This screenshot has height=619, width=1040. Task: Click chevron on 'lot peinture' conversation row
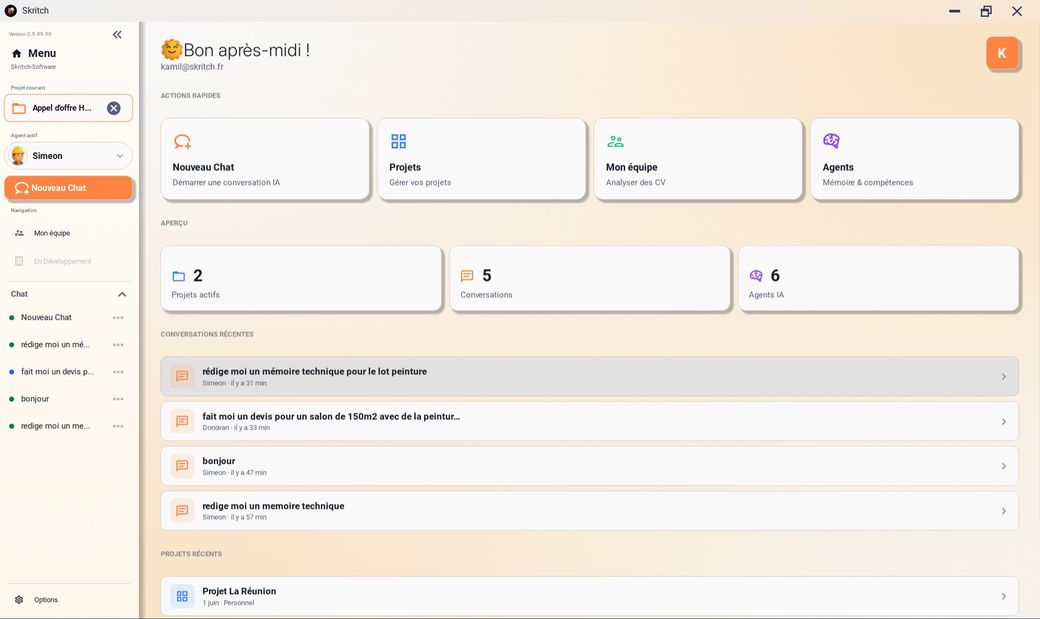coord(1004,377)
